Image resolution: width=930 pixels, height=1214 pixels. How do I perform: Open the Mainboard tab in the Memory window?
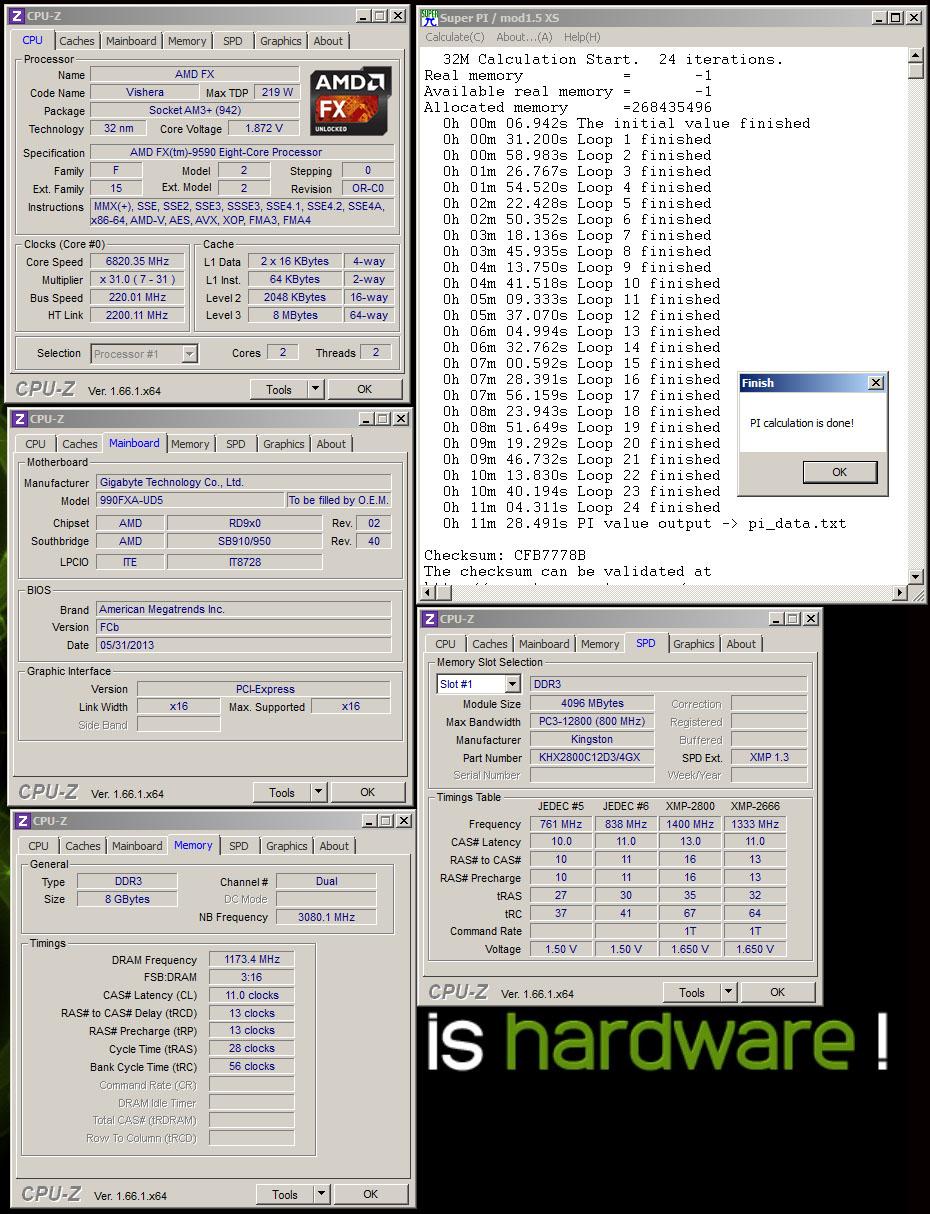click(x=137, y=846)
